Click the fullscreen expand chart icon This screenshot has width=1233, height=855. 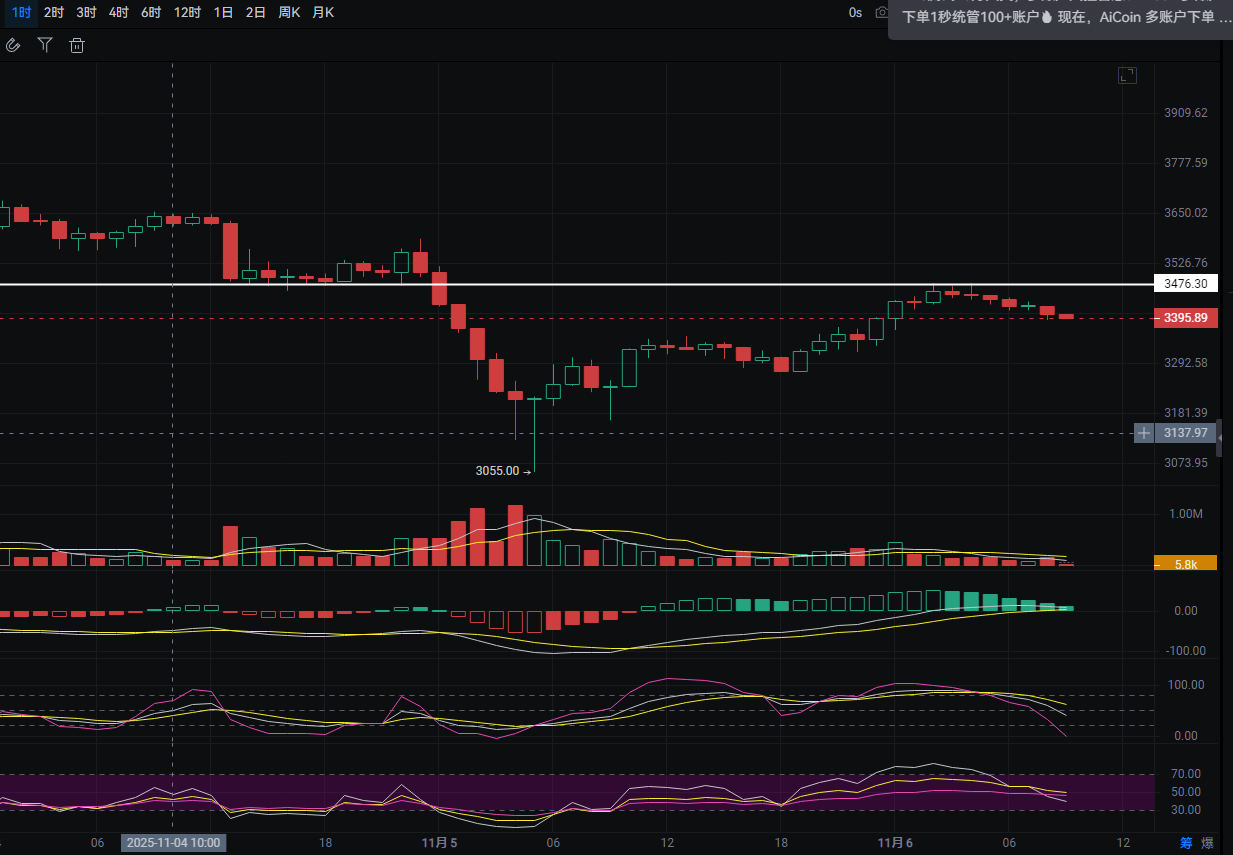click(x=1127, y=75)
